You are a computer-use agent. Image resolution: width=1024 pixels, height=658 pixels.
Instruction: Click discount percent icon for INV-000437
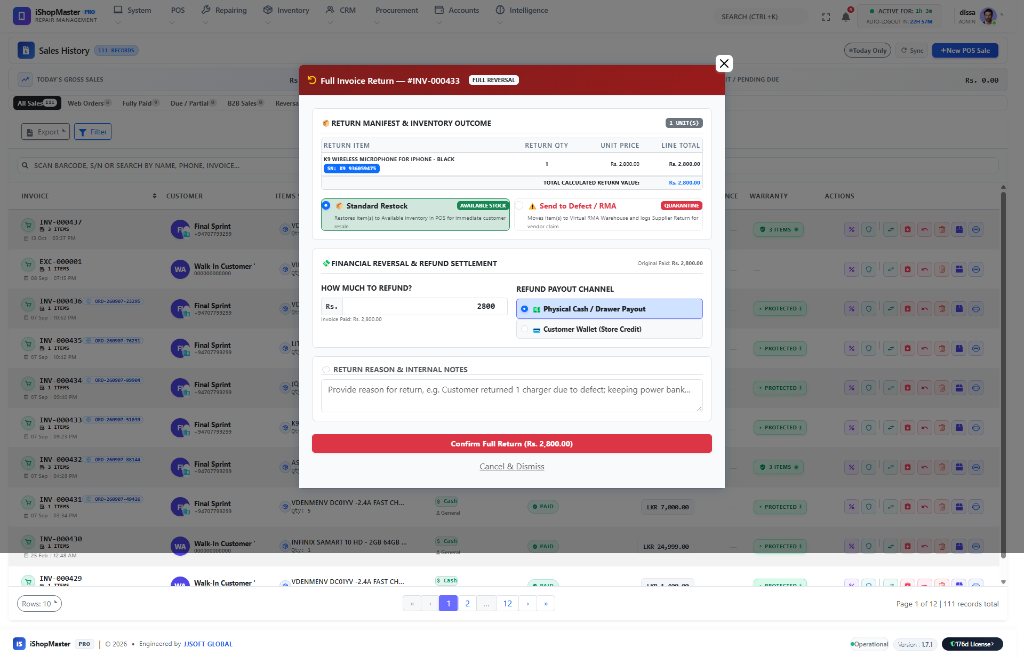[x=851, y=230]
